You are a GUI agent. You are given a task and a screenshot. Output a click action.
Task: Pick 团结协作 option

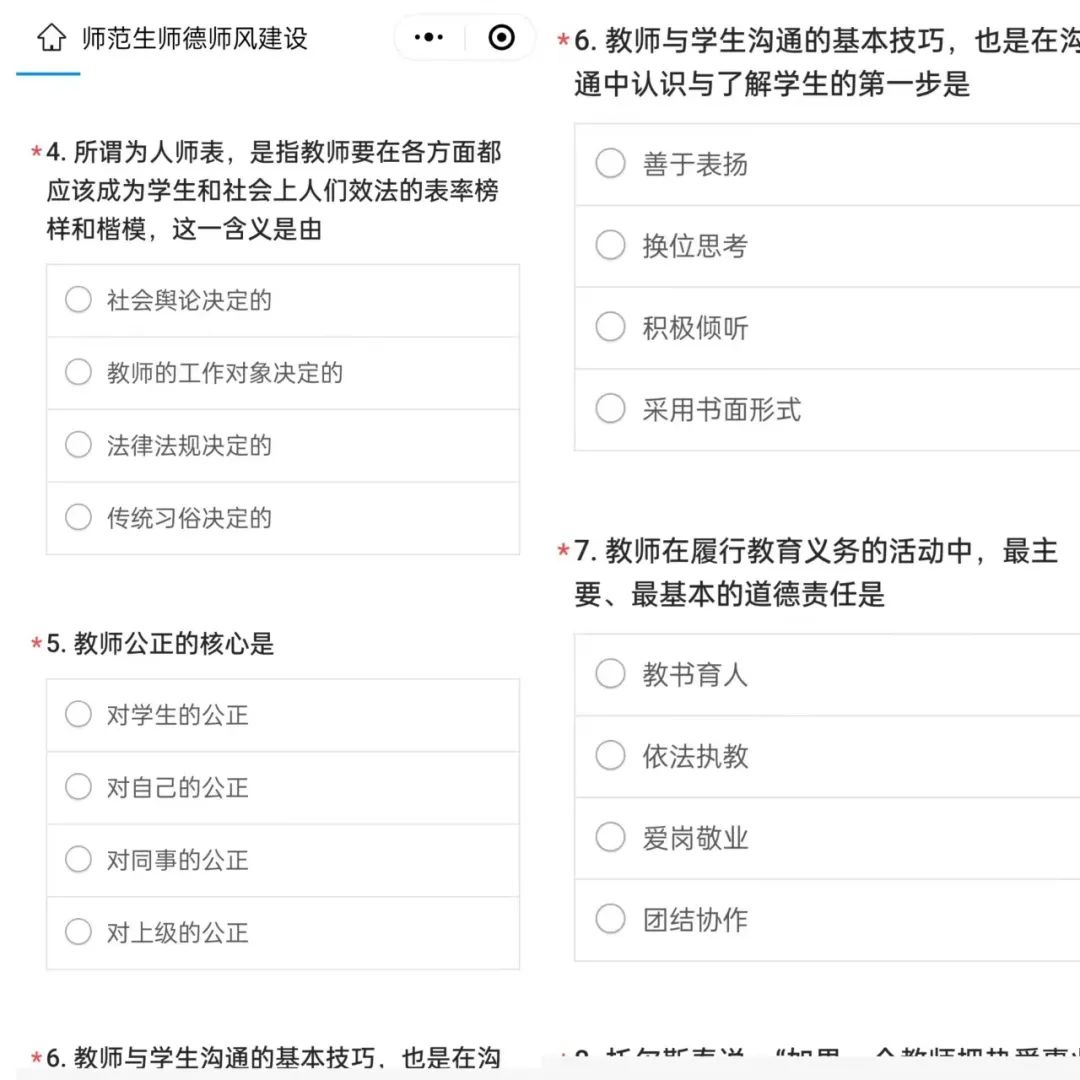click(x=611, y=919)
